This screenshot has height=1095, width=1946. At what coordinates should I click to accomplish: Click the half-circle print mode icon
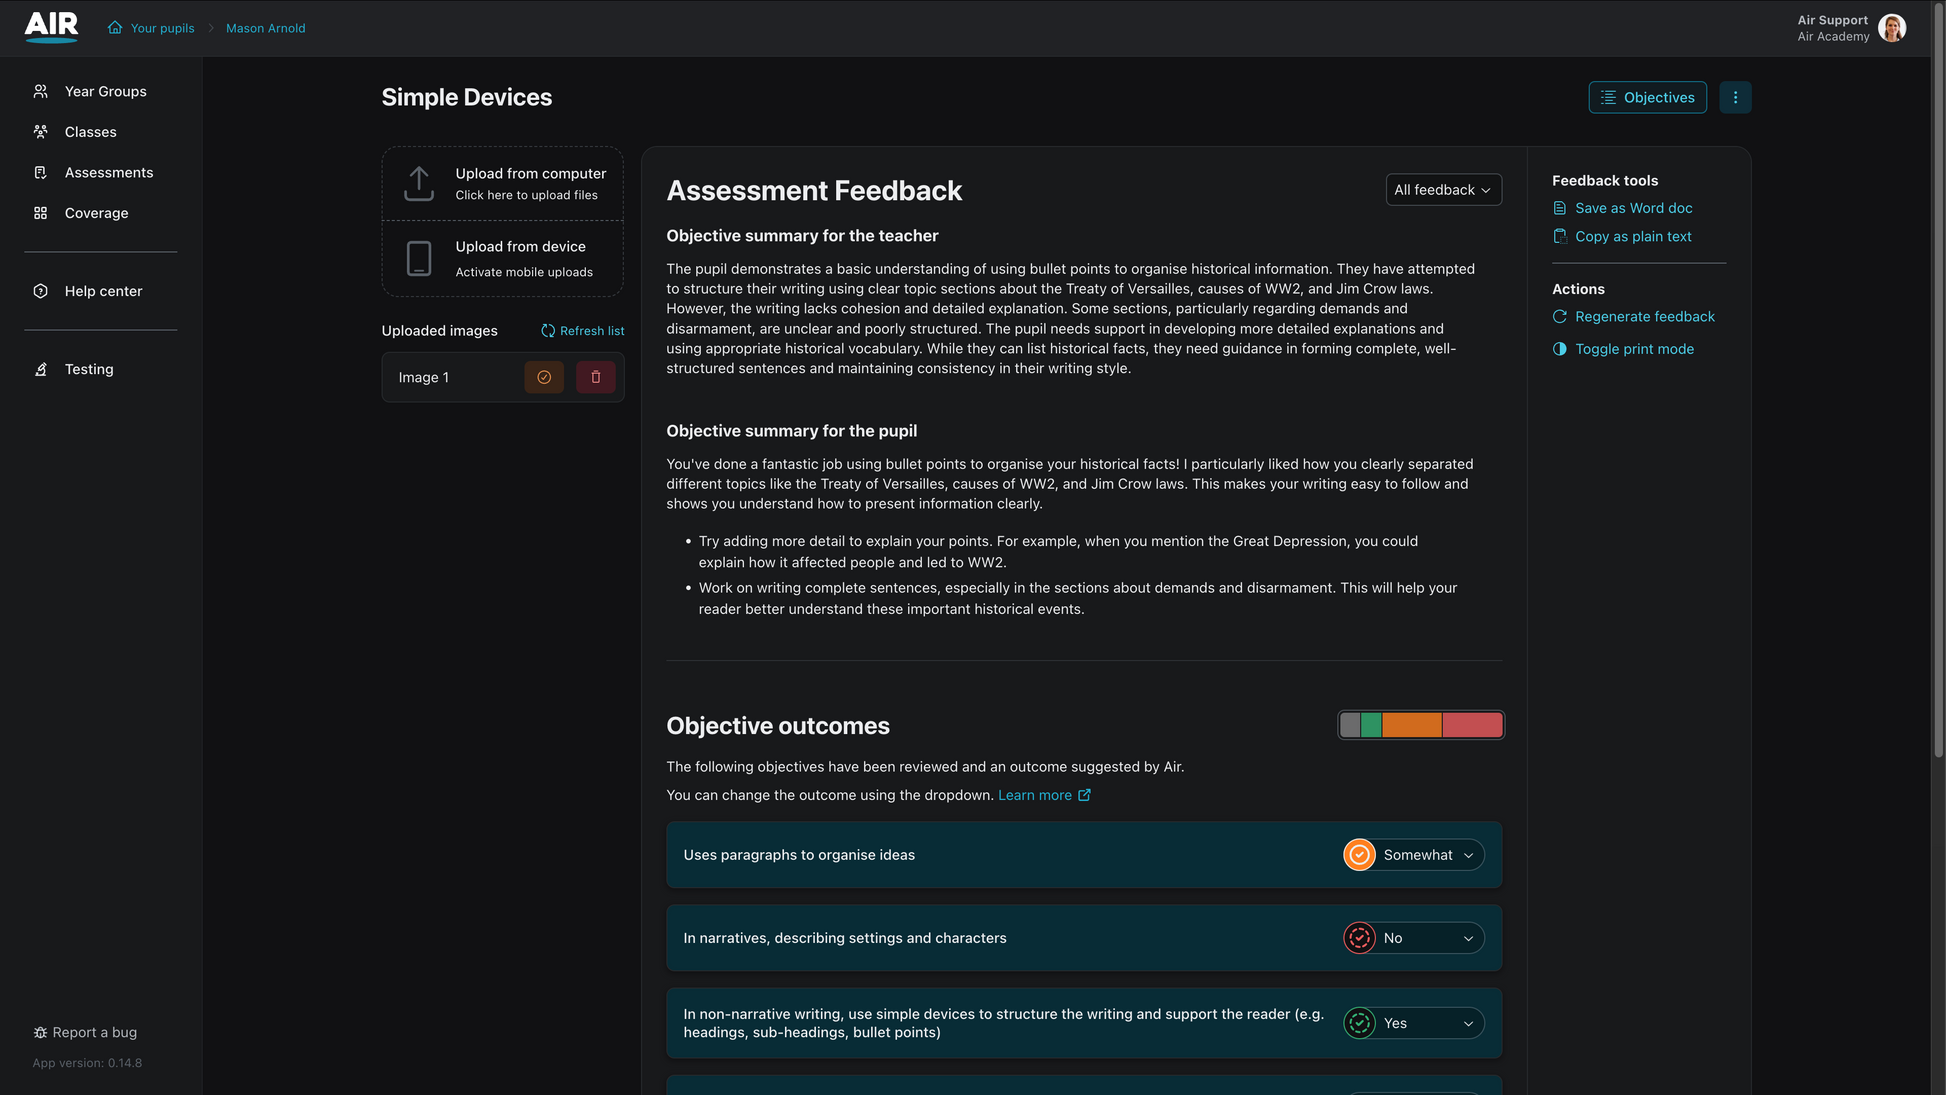pyautogui.click(x=1559, y=349)
